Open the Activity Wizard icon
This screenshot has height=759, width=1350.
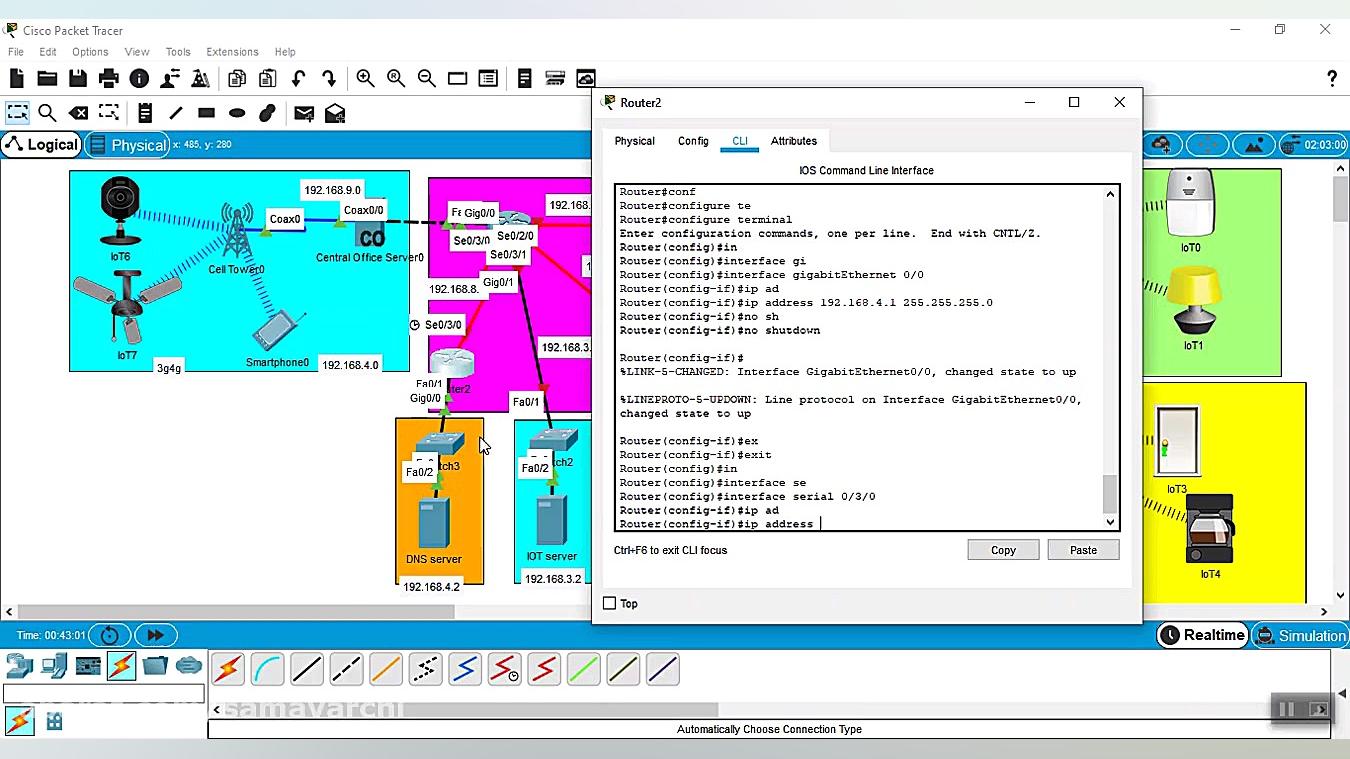click(200, 78)
